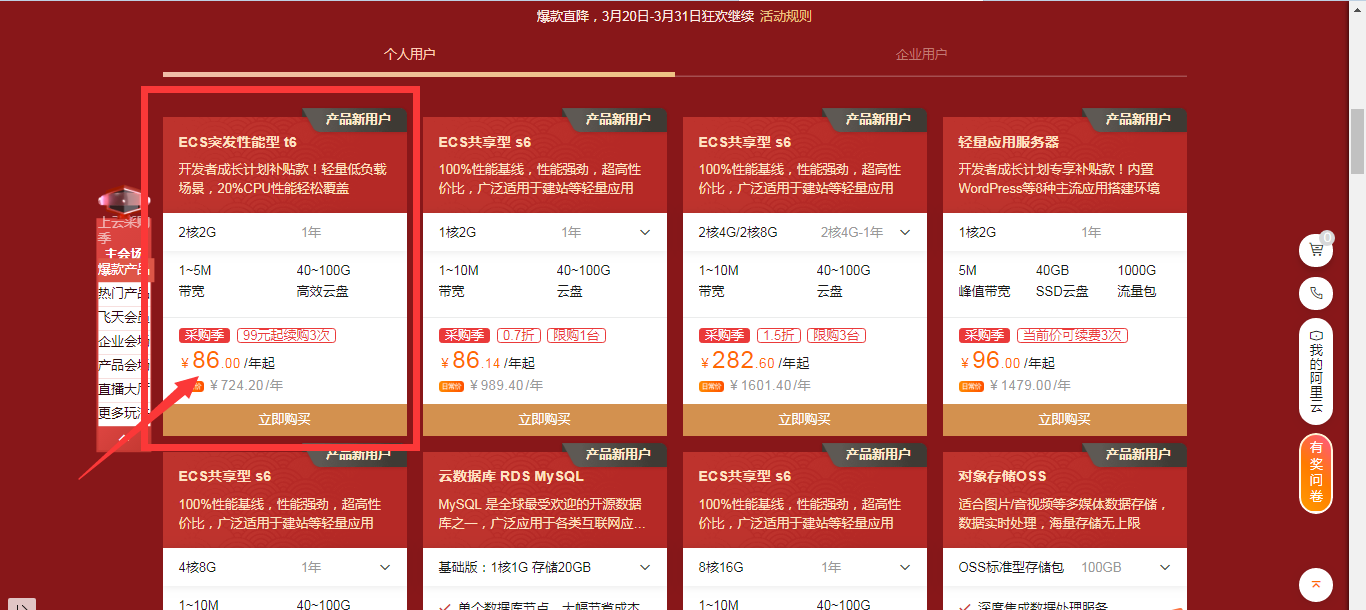The height and width of the screenshot is (610, 1366).
Task: Click the 2核2G spec on the t6 card
Action: [197, 232]
